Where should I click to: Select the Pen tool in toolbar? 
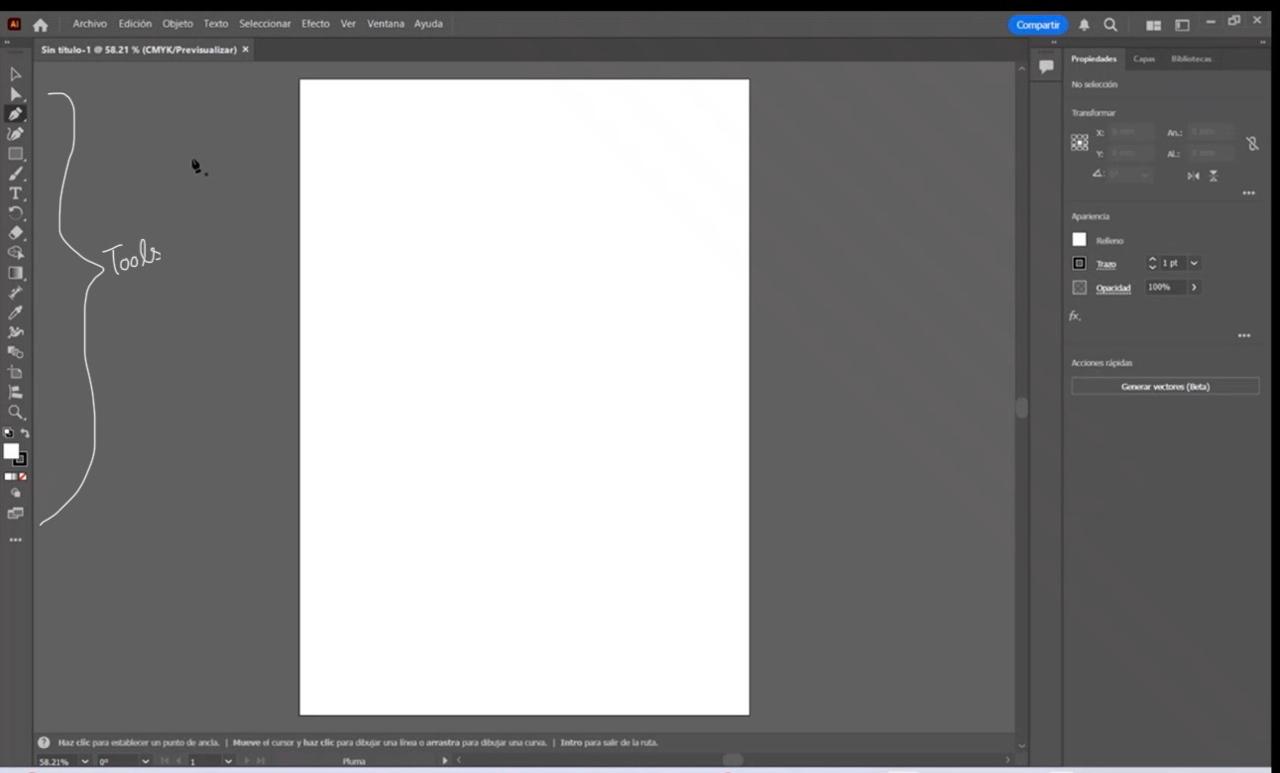(15, 114)
